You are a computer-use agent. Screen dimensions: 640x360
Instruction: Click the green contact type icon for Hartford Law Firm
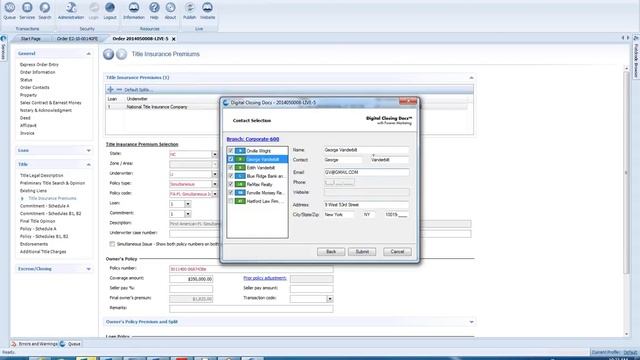coord(240,201)
